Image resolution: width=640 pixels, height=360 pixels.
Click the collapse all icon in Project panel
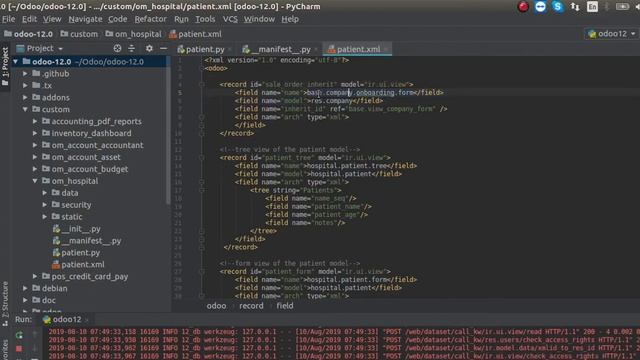[x=131, y=49]
